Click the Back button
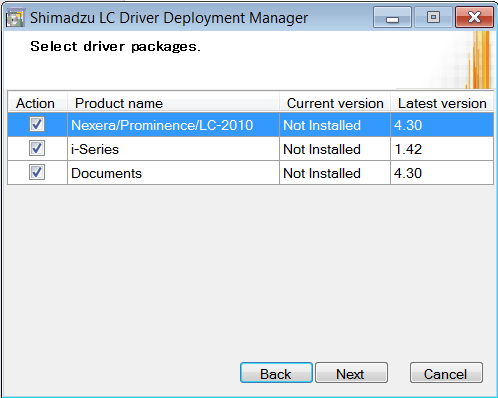This screenshot has width=498, height=398. (x=276, y=373)
